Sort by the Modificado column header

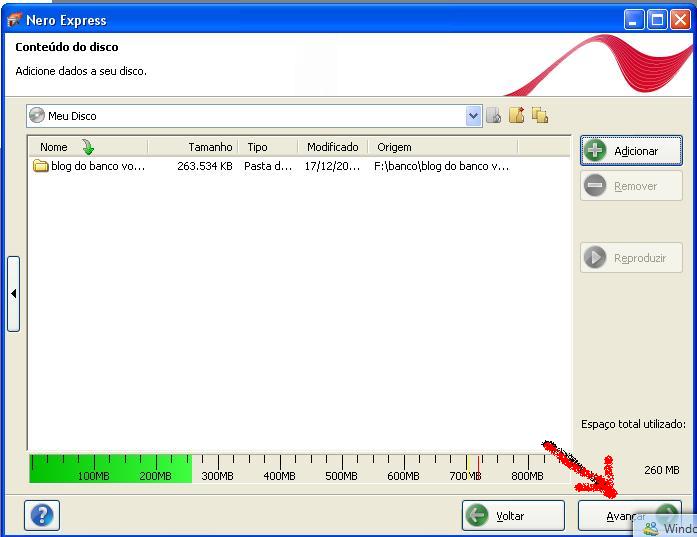pos(332,147)
